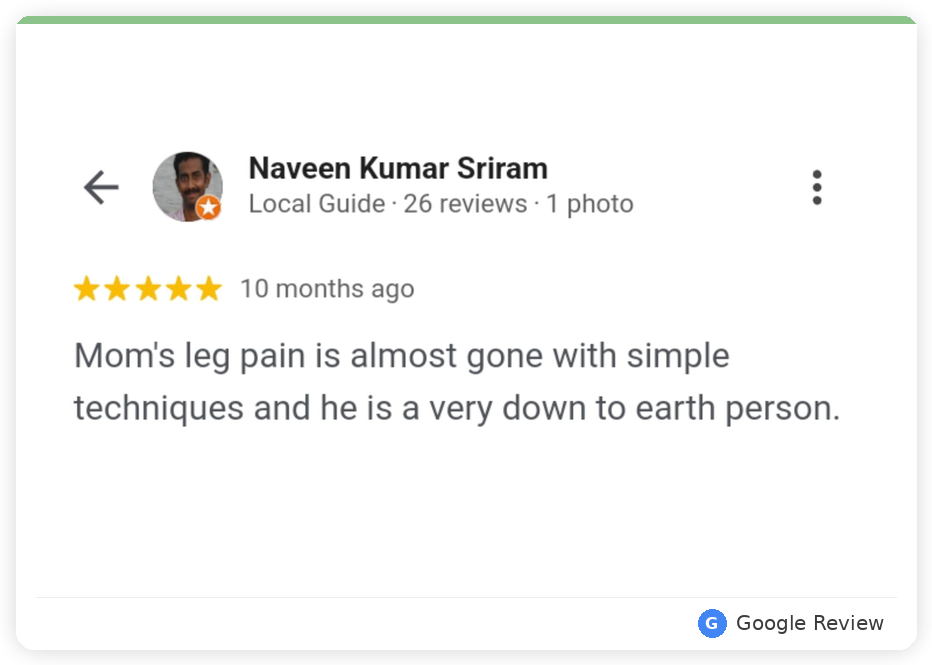Click the second yellow rating star
This screenshot has width=932, height=665.
coord(117,289)
